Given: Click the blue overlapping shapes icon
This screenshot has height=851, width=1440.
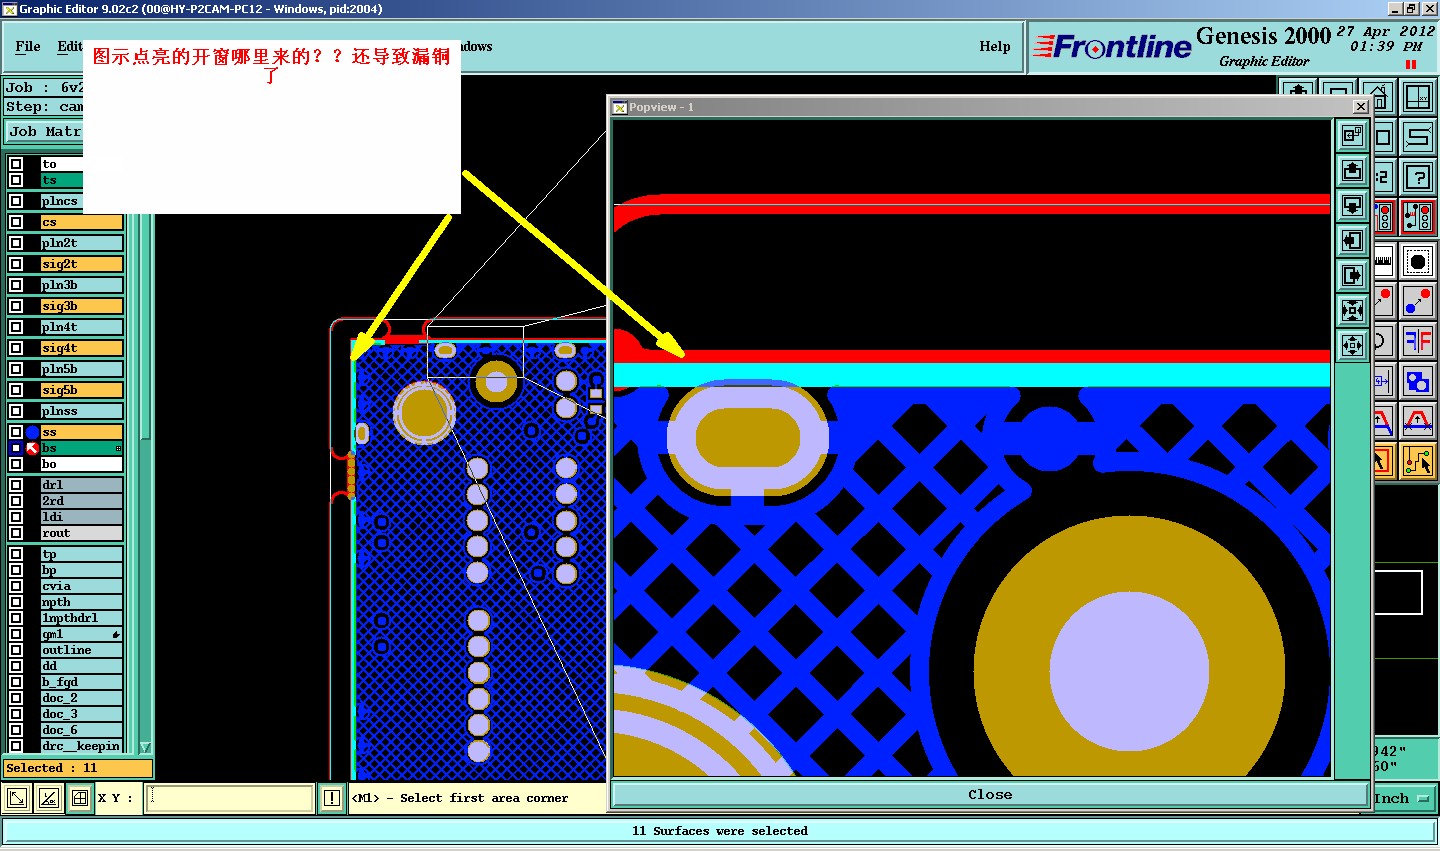Looking at the screenshot, I should tap(1418, 381).
